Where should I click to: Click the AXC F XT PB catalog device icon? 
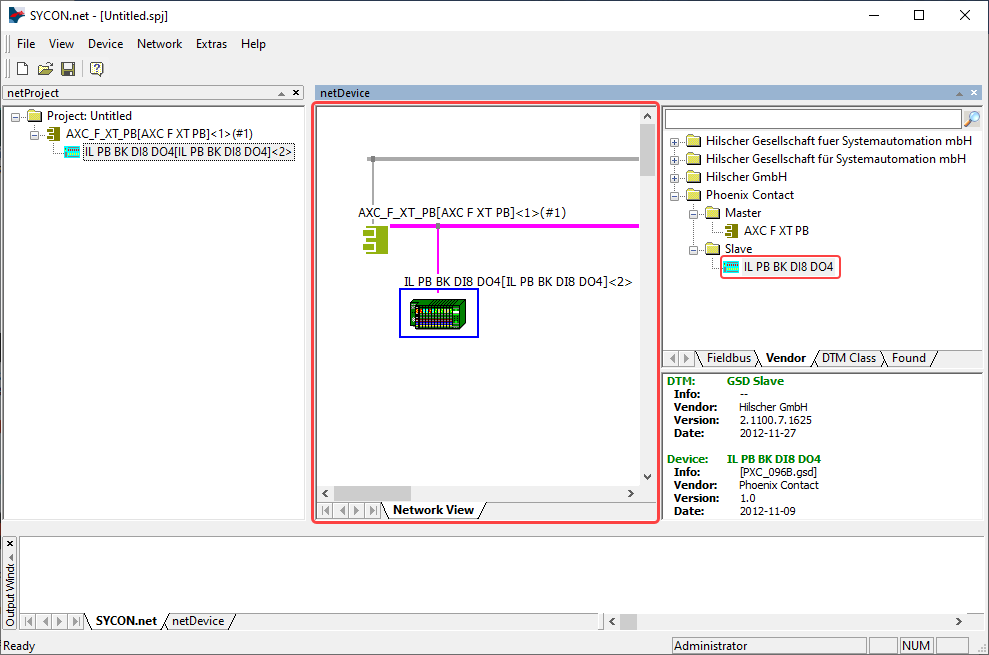(x=731, y=231)
